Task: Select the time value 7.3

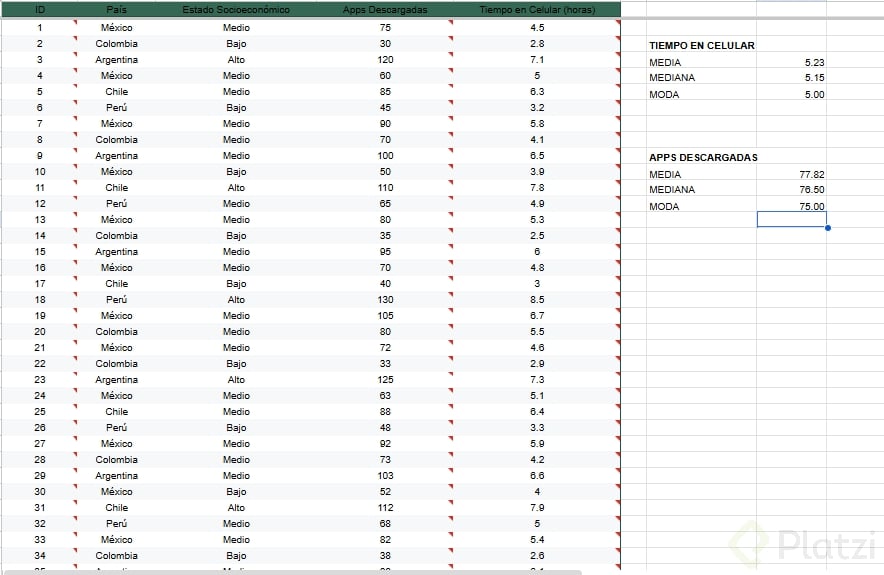Action: point(537,380)
